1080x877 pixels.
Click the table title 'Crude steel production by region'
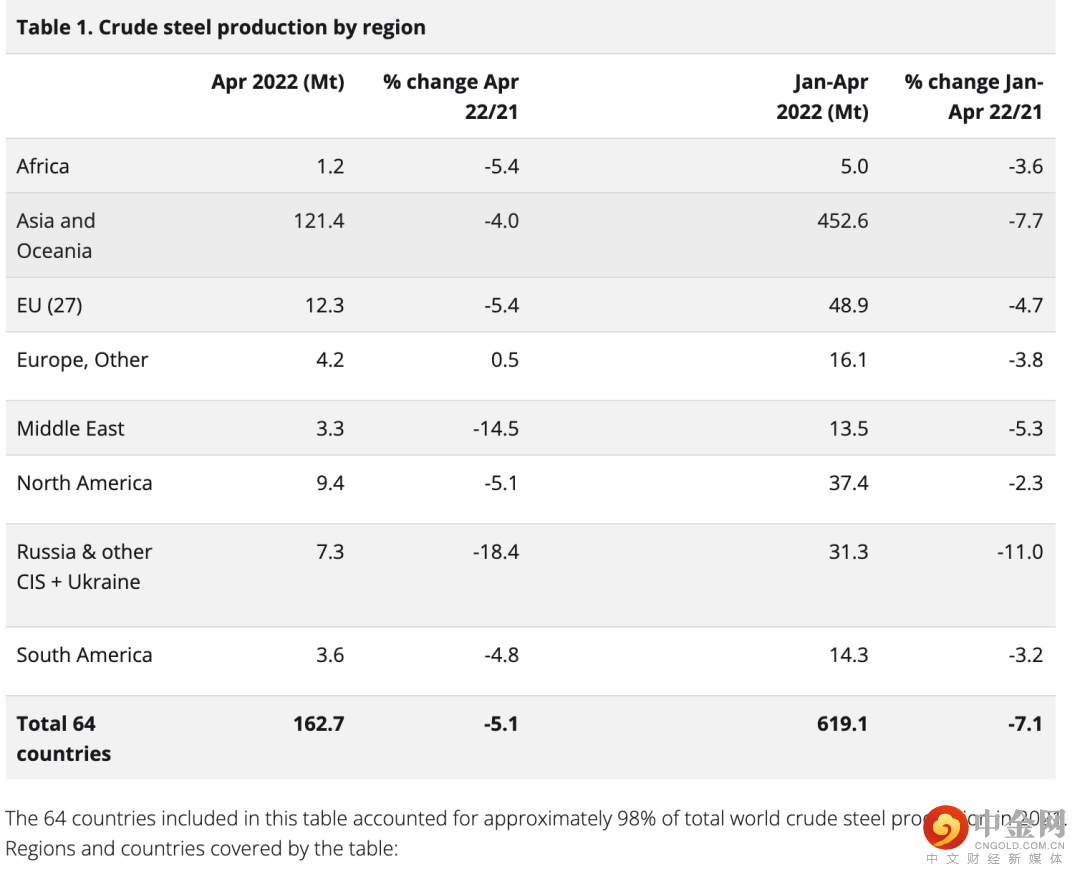pyautogui.click(x=221, y=27)
